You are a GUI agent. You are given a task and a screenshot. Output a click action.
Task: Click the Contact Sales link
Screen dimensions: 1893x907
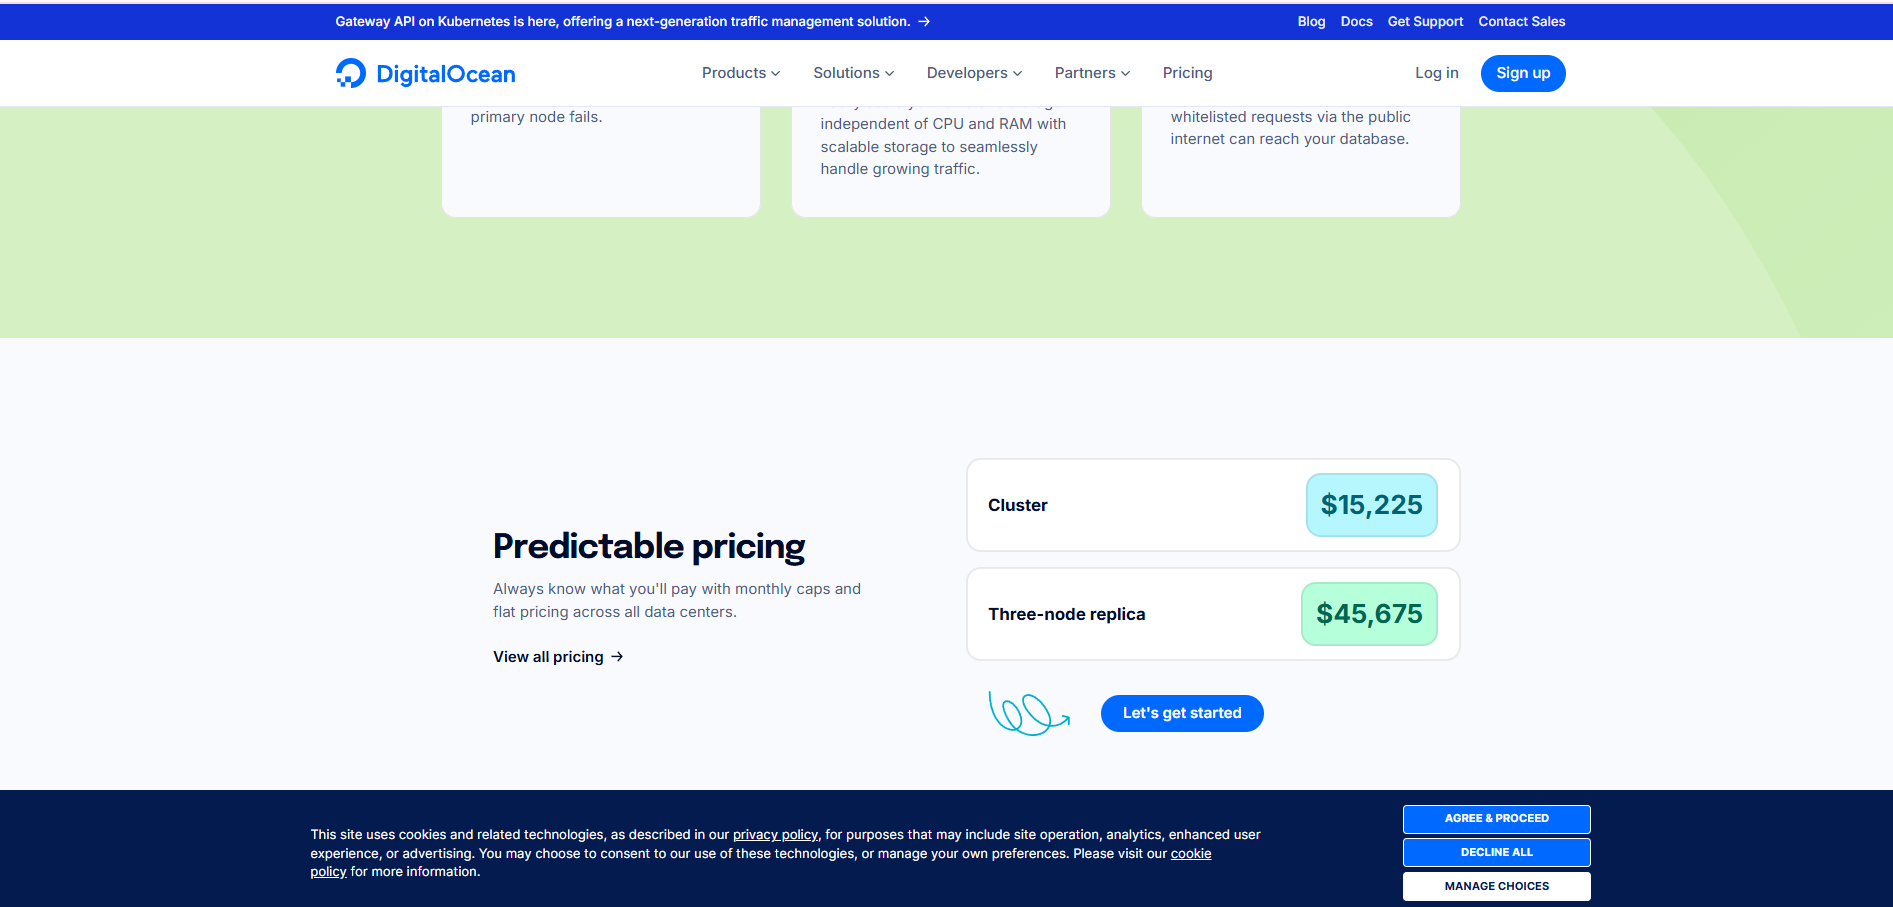point(1521,21)
